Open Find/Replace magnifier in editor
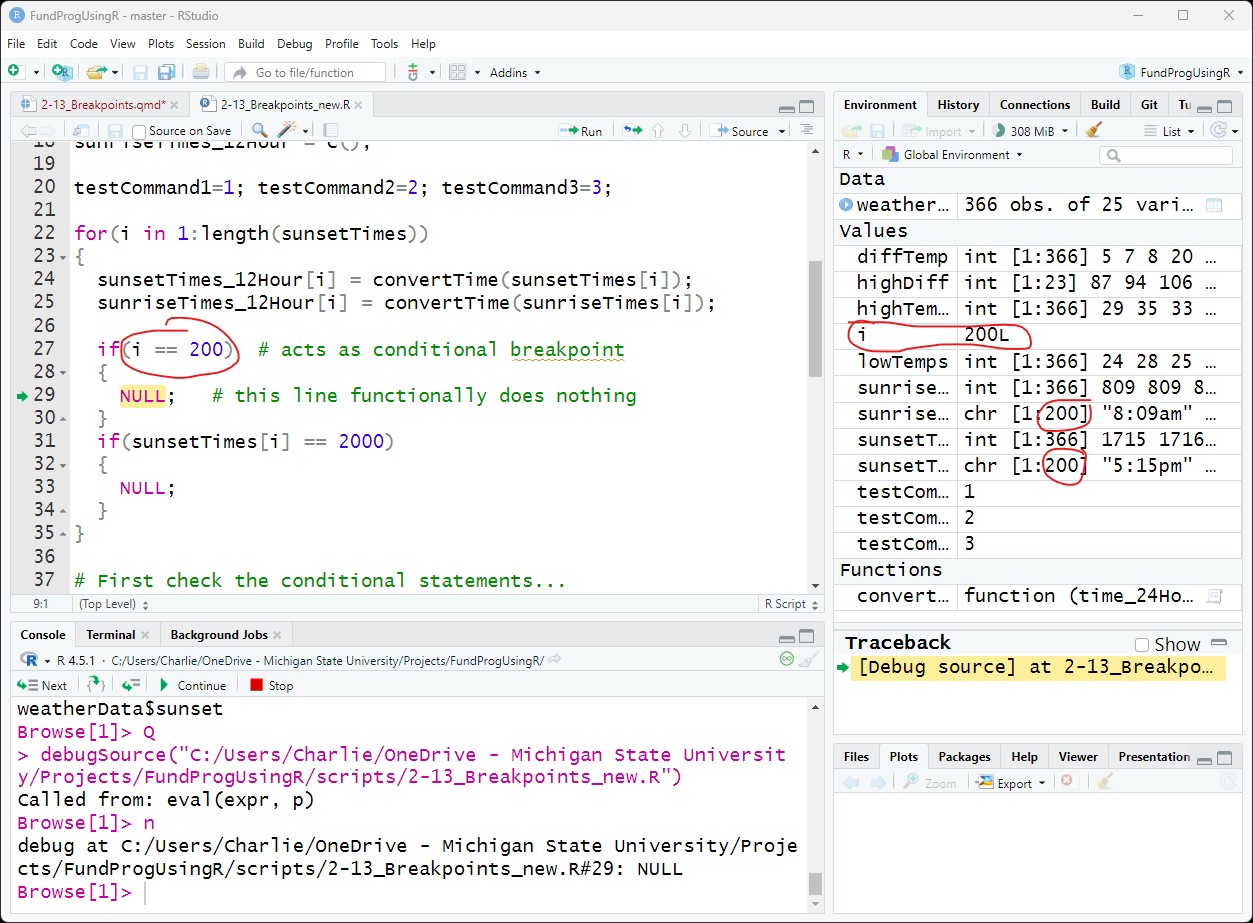This screenshot has height=923, width=1253. click(x=259, y=130)
